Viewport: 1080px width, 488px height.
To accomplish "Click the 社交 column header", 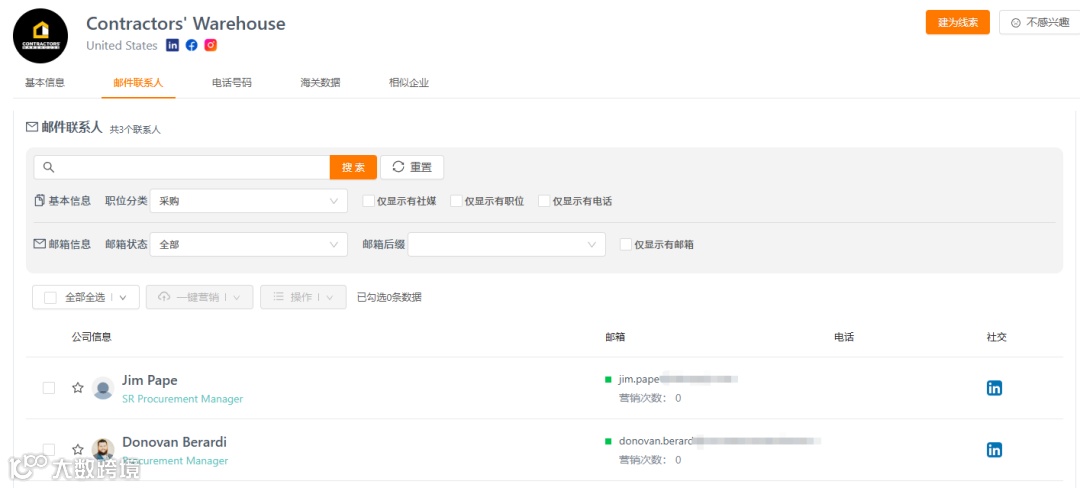I will point(997,337).
